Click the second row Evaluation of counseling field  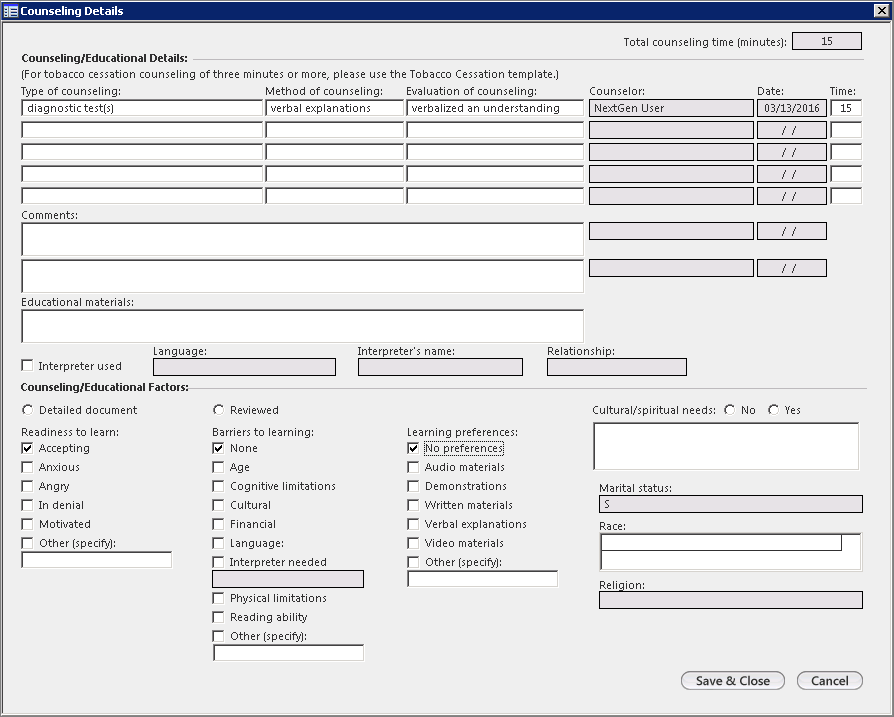(x=495, y=130)
